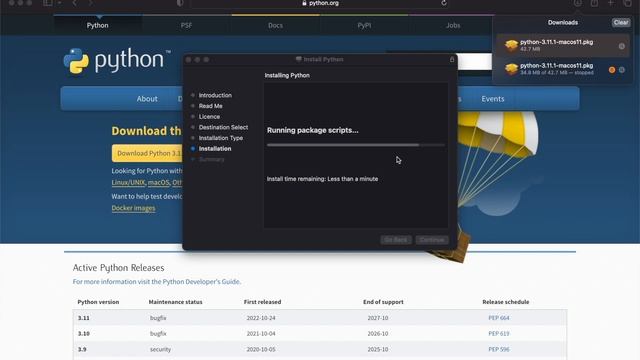Select the Introduction step in installer
640x360 pixels.
tap(215, 95)
